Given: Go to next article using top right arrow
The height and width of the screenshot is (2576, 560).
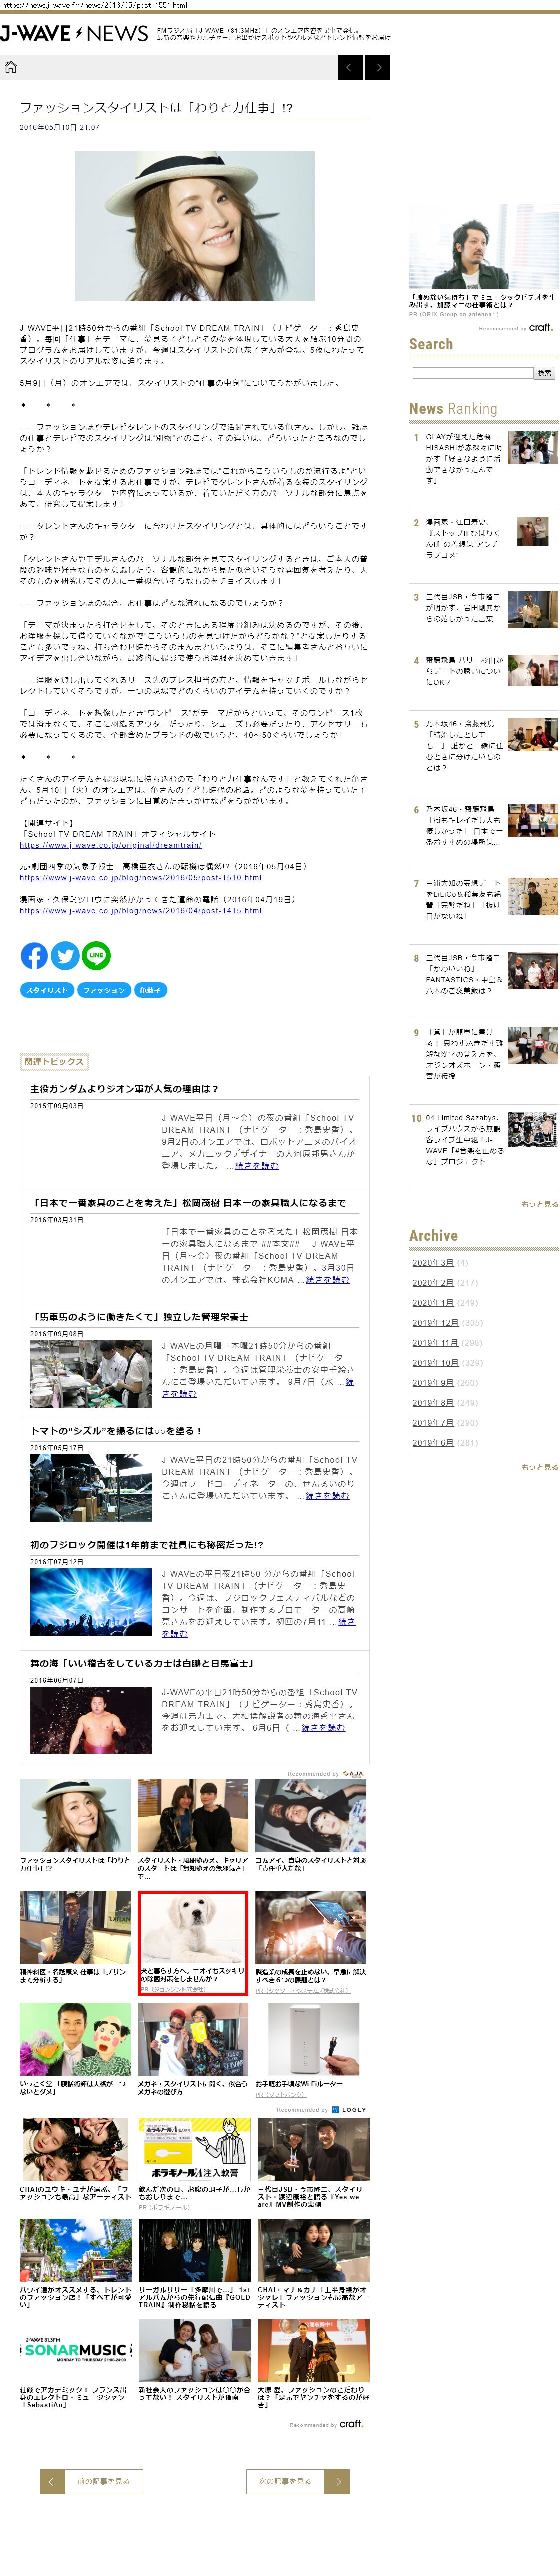Looking at the screenshot, I should click(377, 67).
